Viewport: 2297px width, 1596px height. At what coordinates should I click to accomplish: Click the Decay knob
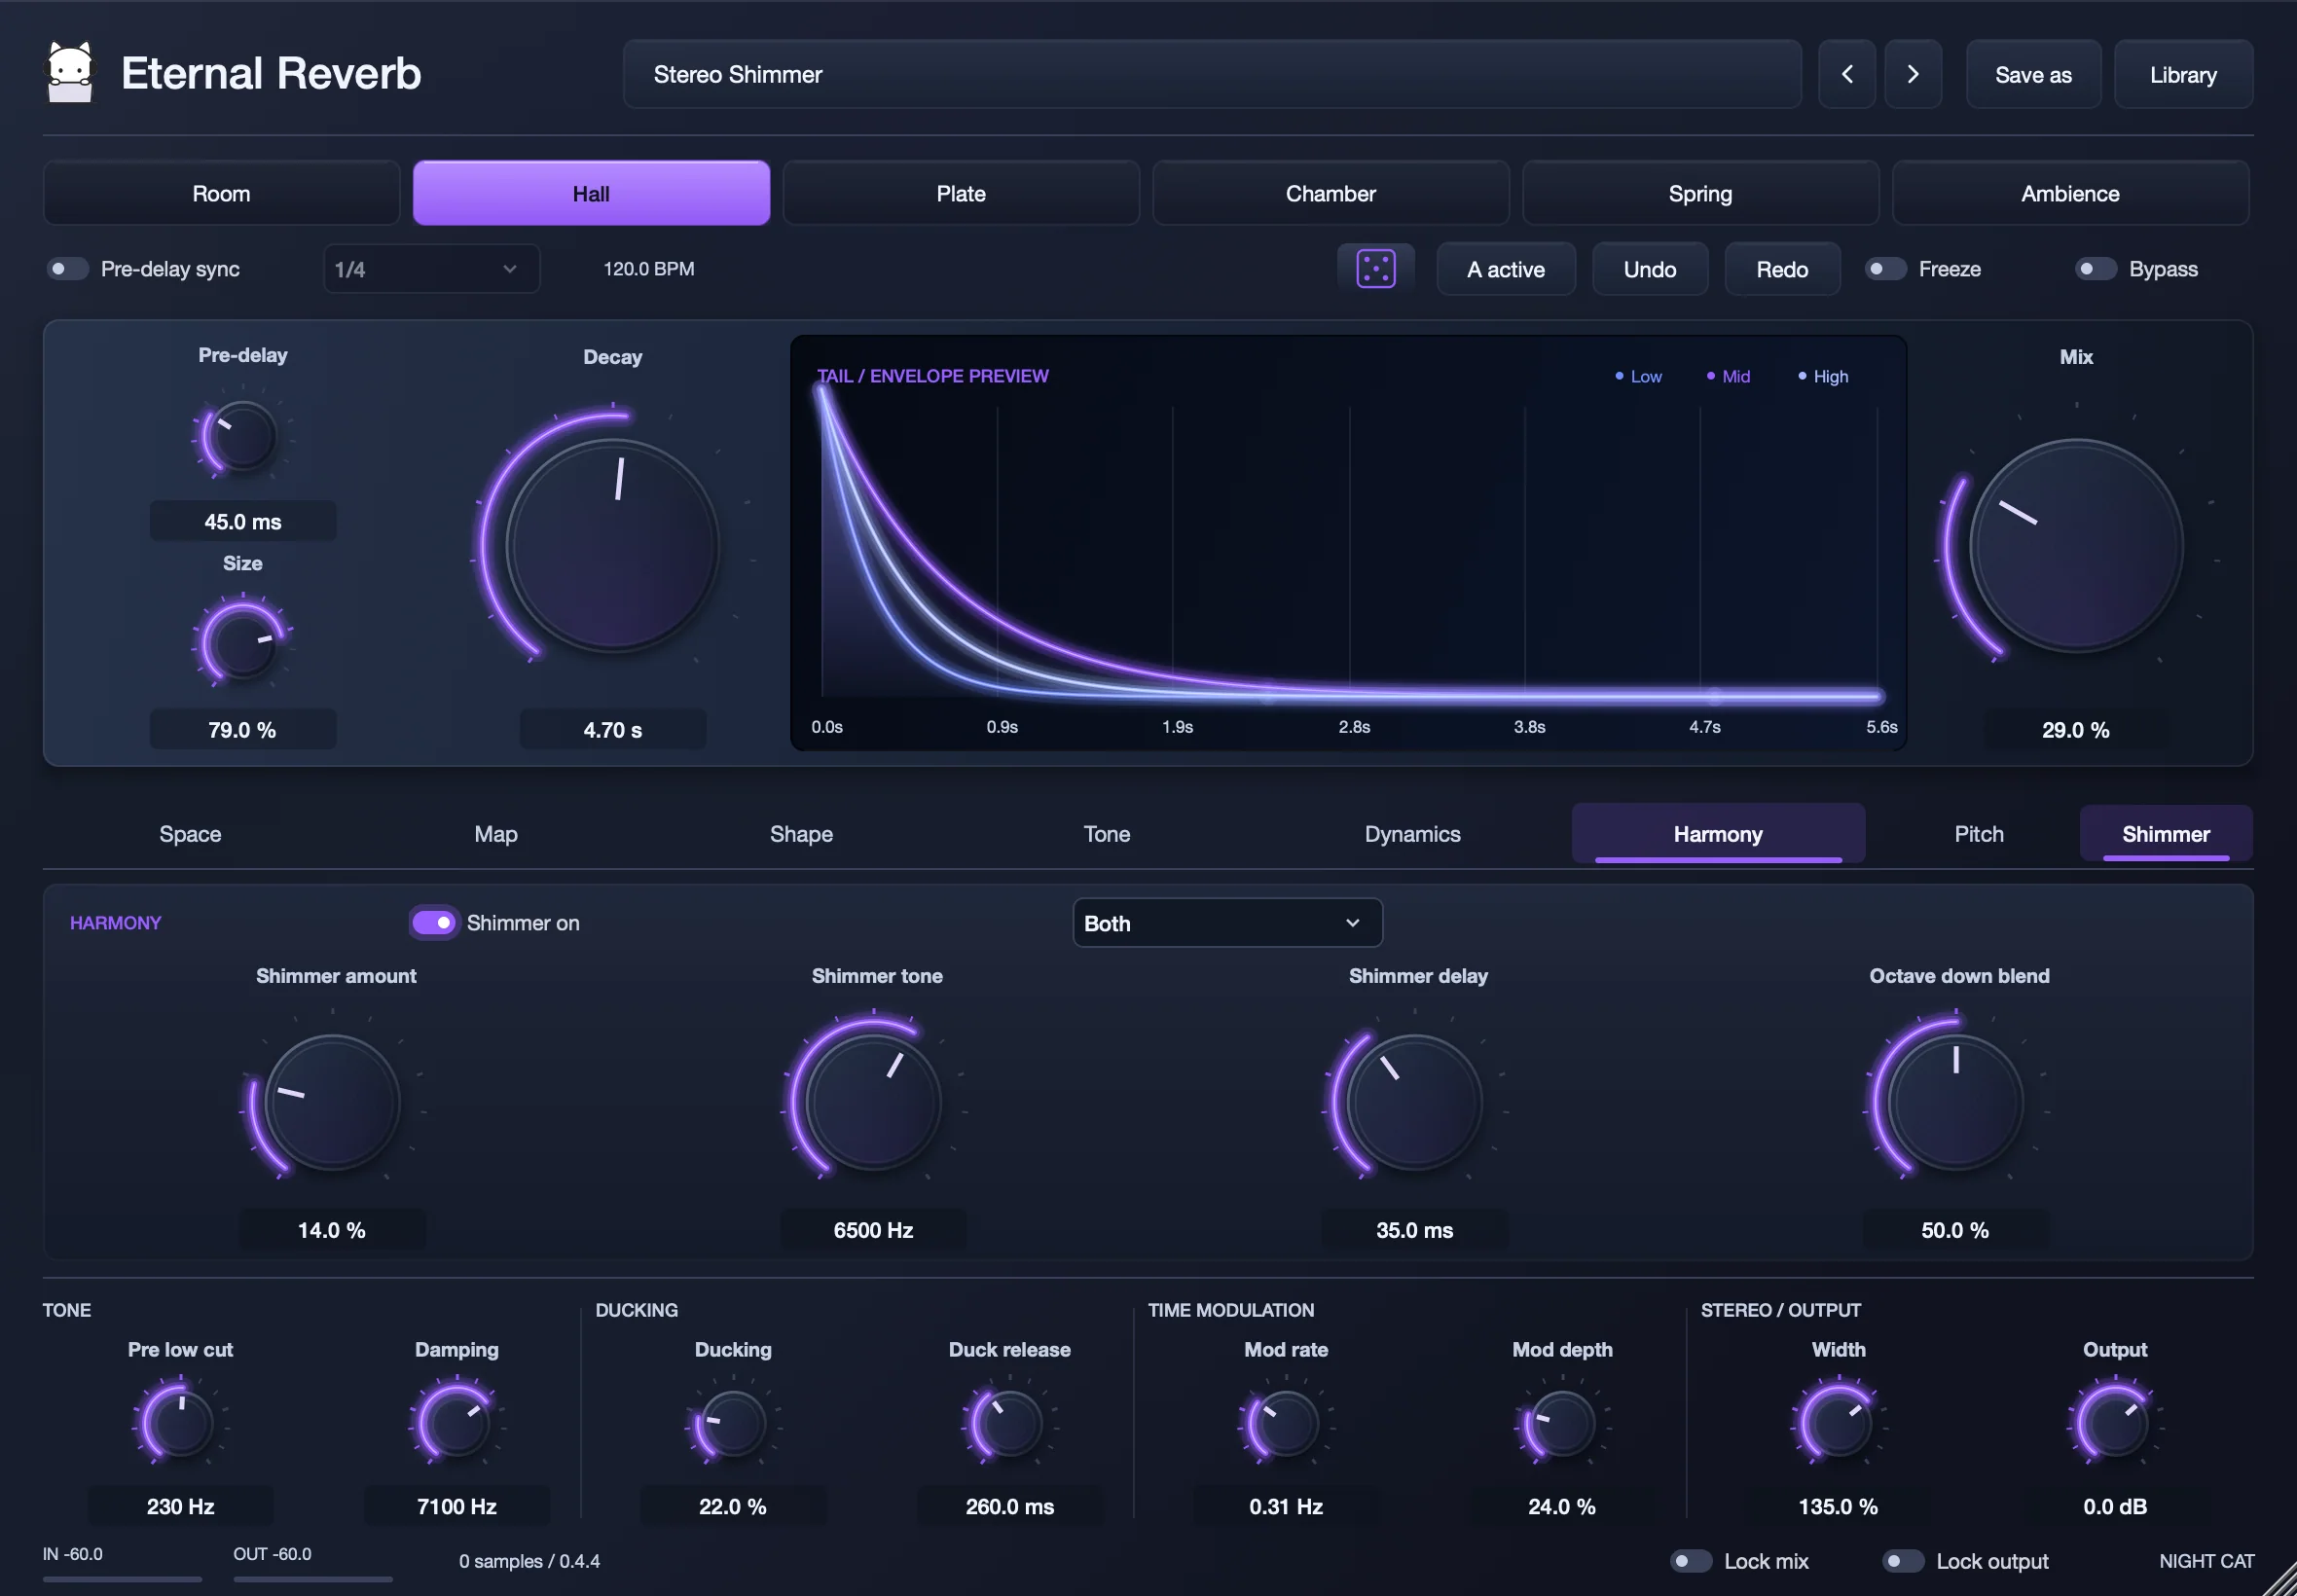(x=612, y=546)
